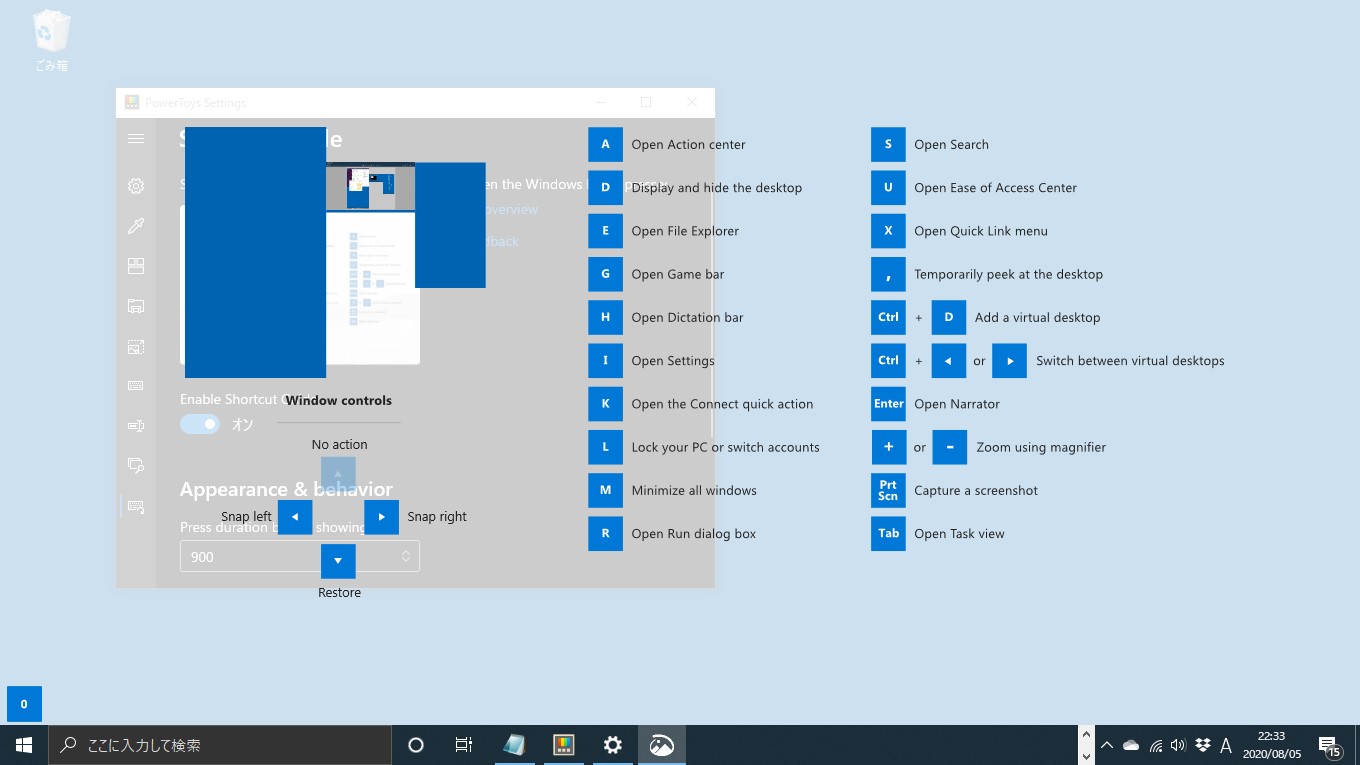Open the General settings gear in PowerToys sidebar

coord(136,186)
